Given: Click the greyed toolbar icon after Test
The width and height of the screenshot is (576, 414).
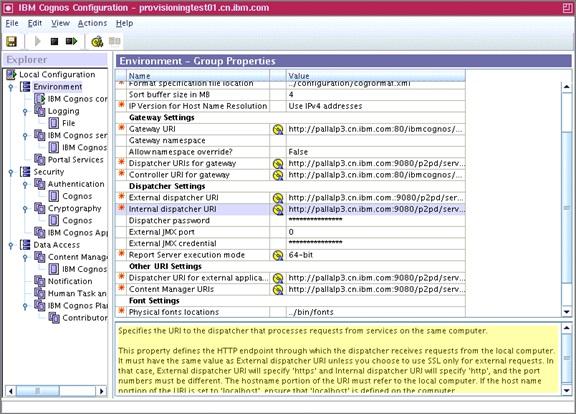Looking at the screenshot, I should pyautogui.click(x=115, y=41).
